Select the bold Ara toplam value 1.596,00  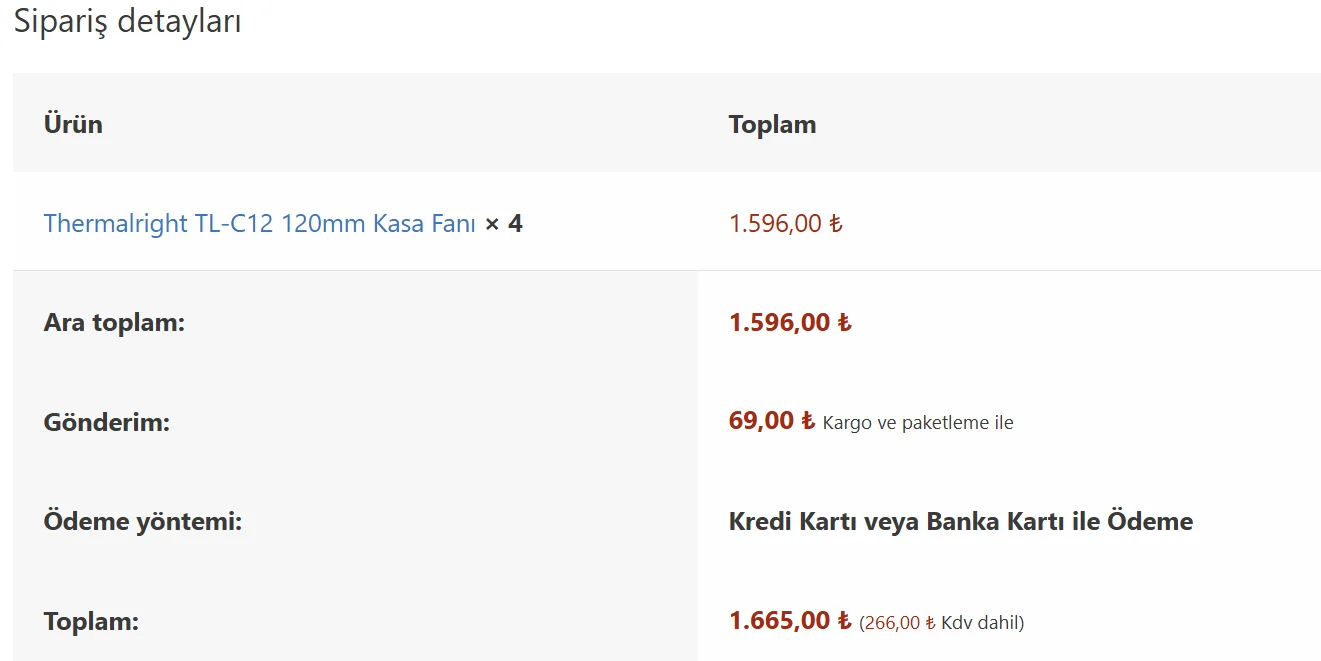pyautogui.click(x=780, y=322)
